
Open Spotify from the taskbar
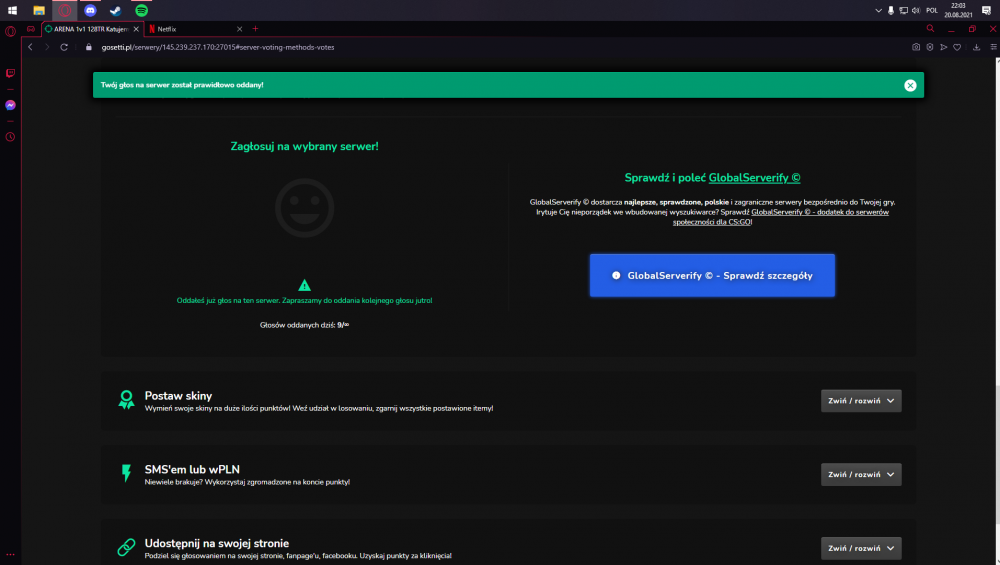(142, 10)
